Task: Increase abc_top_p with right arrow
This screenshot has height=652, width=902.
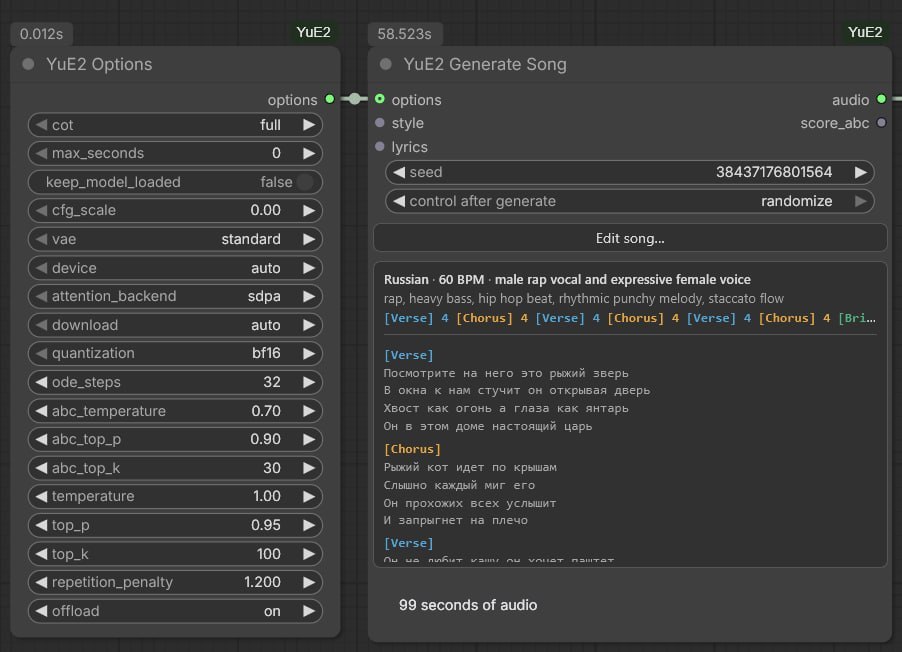Action: tap(309, 439)
